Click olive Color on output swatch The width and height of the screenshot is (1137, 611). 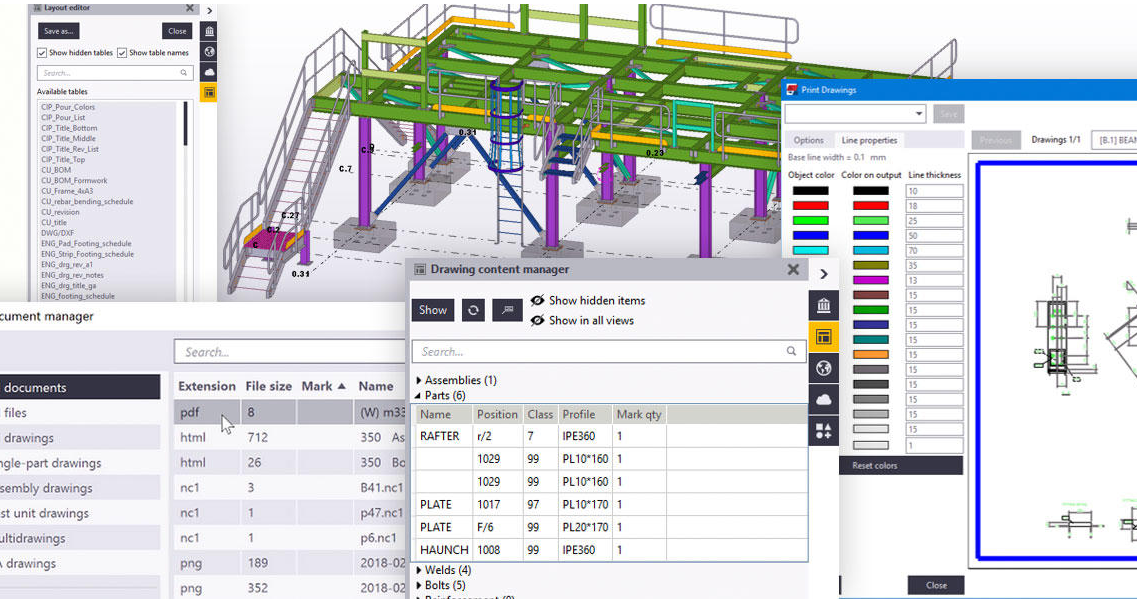point(870,265)
